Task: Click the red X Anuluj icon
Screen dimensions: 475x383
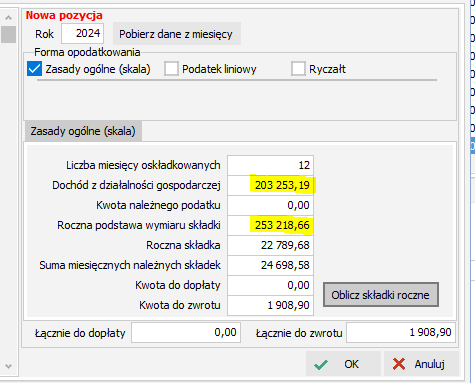Action: (399, 364)
